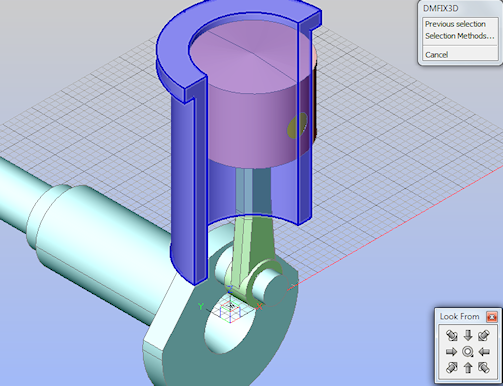503x386 pixels.
Task: Click the left-pointing arrow in Look From
Action: pyautogui.click(x=484, y=352)
